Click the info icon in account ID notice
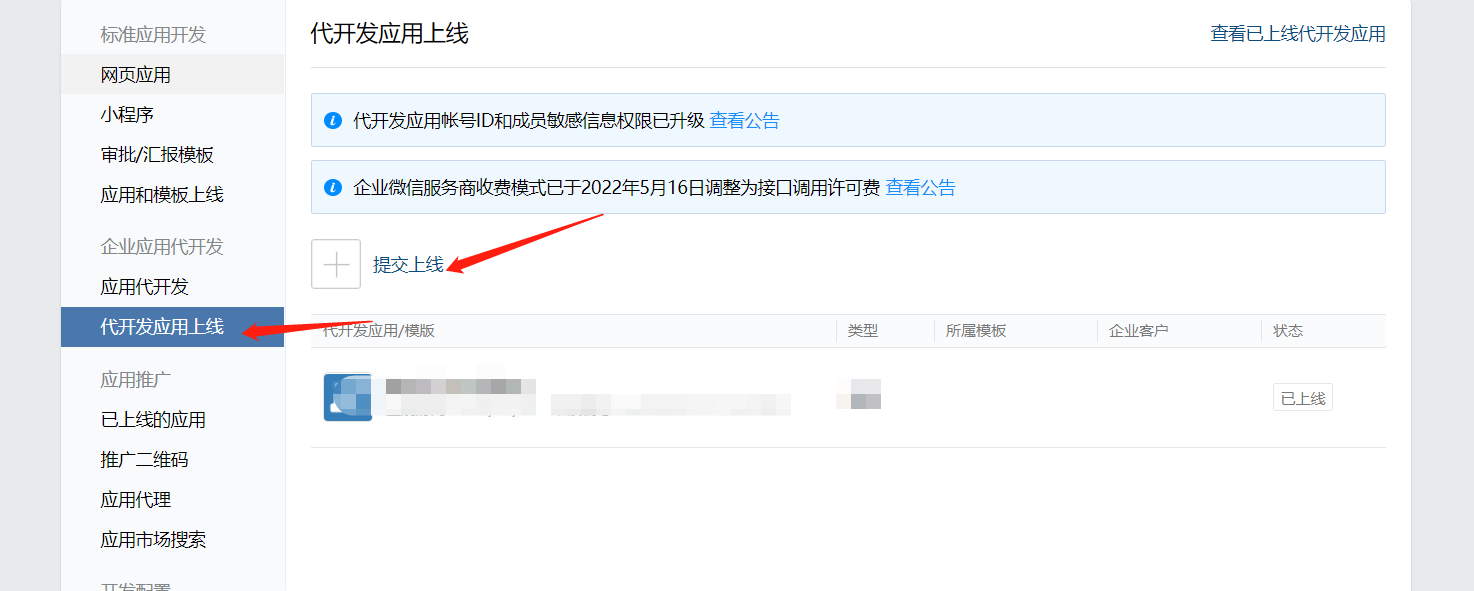The image size is (1474, 591). tap(334, 121)
